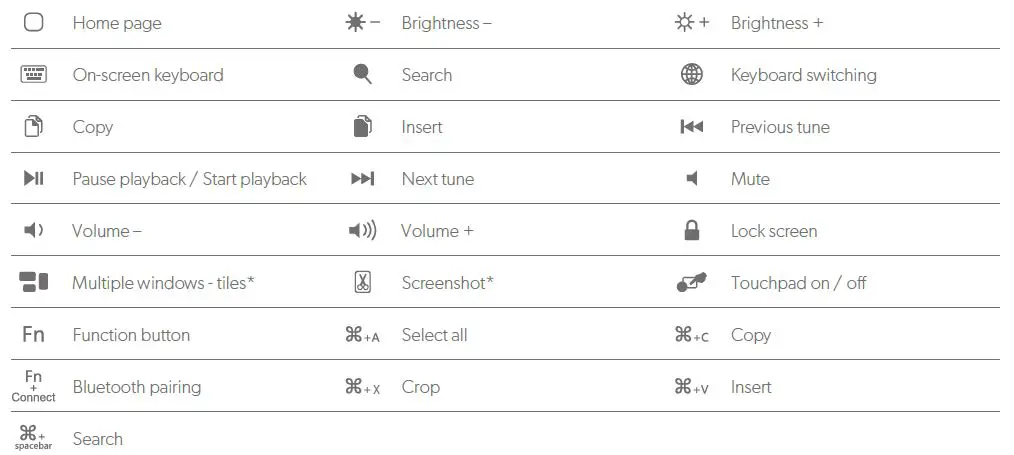Click the Brightness plus sun icon

tap(685, 22)
